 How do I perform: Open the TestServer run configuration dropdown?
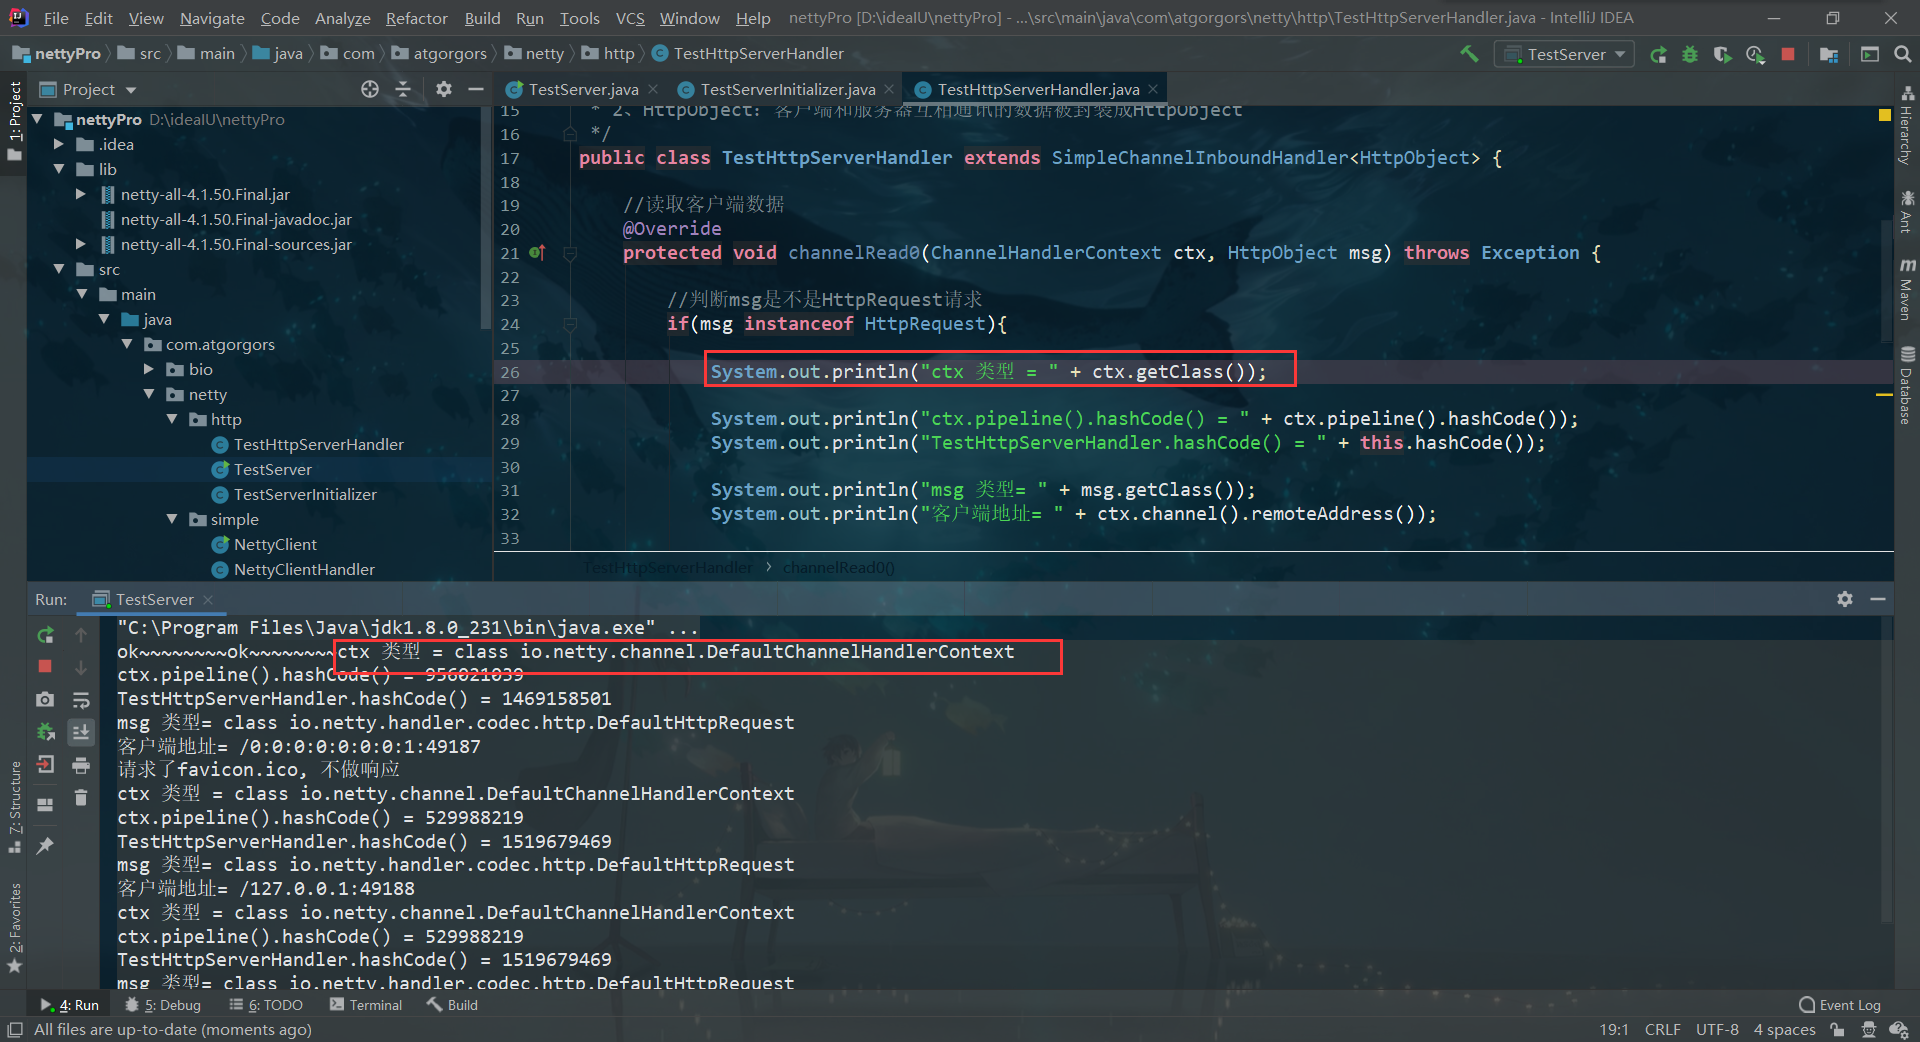point(1564,54)
